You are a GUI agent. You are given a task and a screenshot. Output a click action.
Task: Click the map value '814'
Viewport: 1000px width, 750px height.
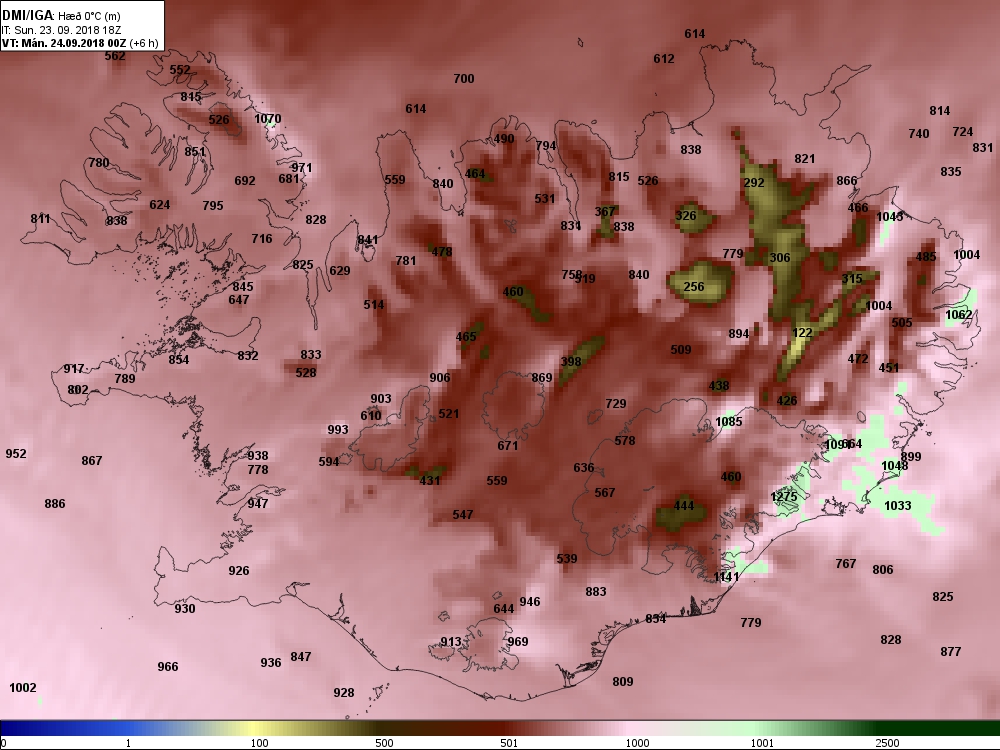[x=939, y=111]
